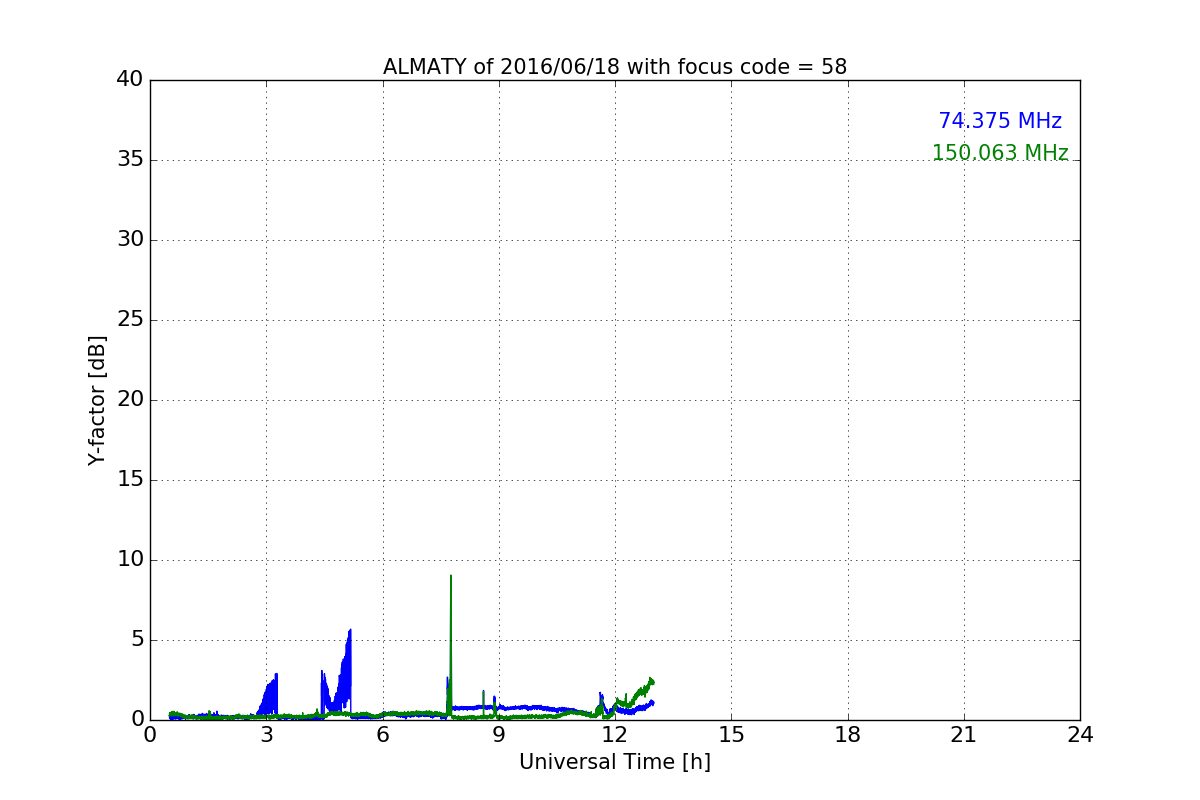Click the y-axis tick label '10'
Image resolution: width=1200 pixels, height=800 pixels.
(130, 560)
